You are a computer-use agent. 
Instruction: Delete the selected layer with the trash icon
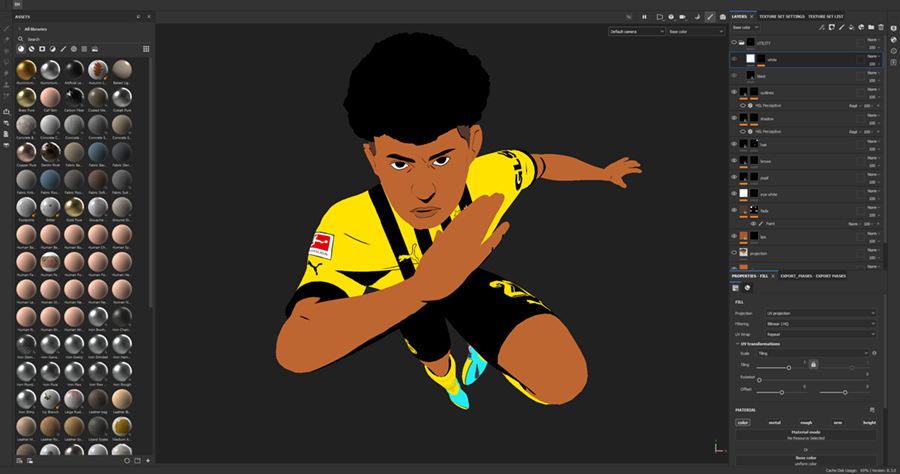(880, 28)
